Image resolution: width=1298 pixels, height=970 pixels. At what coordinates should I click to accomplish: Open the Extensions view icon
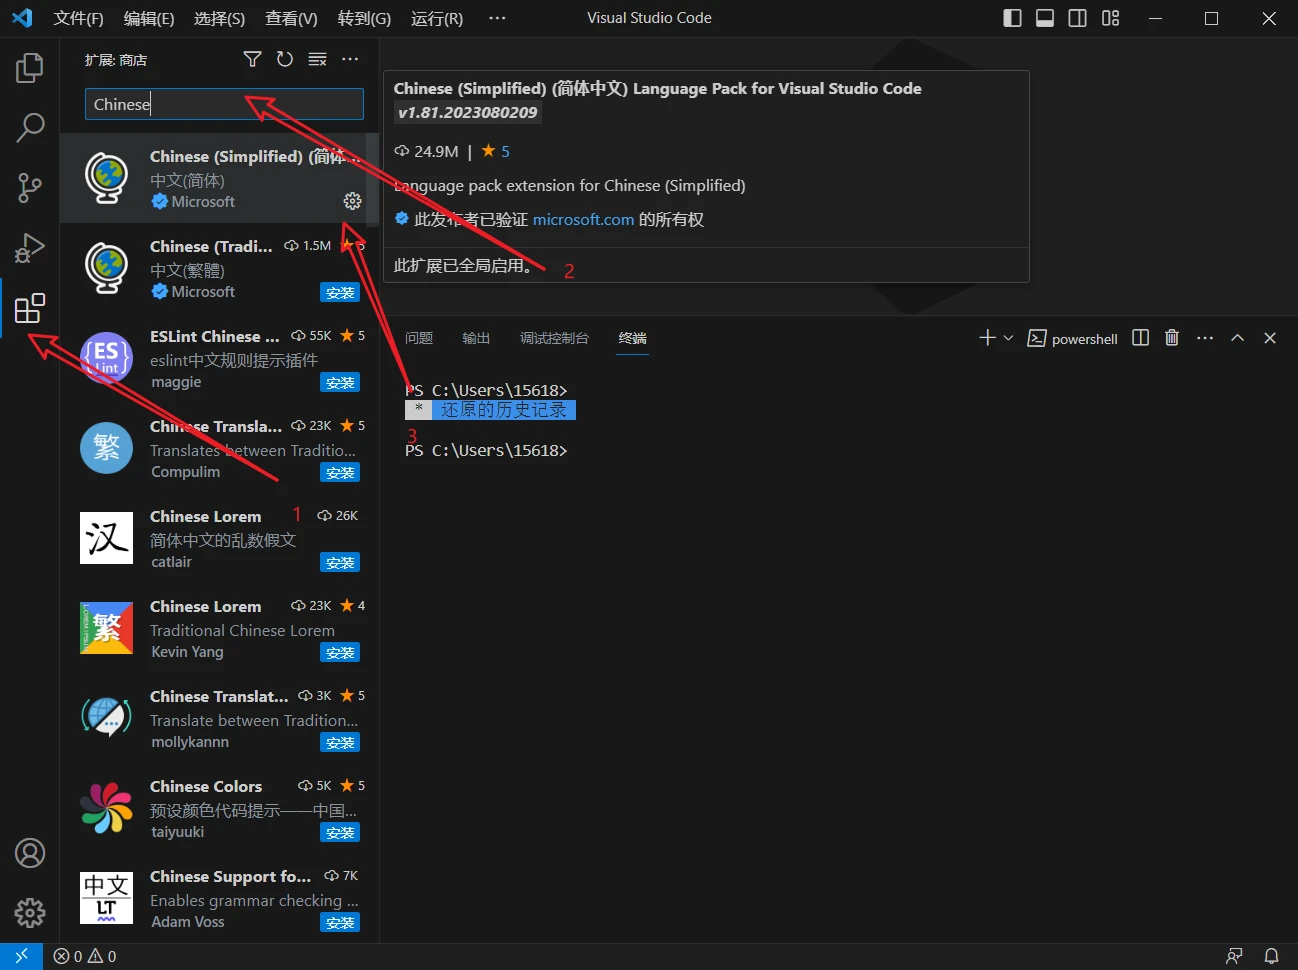[x=30, y=308]
